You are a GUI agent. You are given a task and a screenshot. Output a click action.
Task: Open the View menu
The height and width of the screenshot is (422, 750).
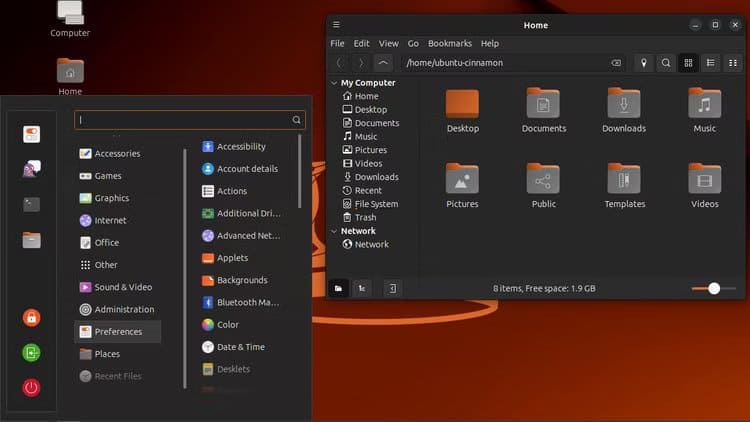(x=388, y=44)
